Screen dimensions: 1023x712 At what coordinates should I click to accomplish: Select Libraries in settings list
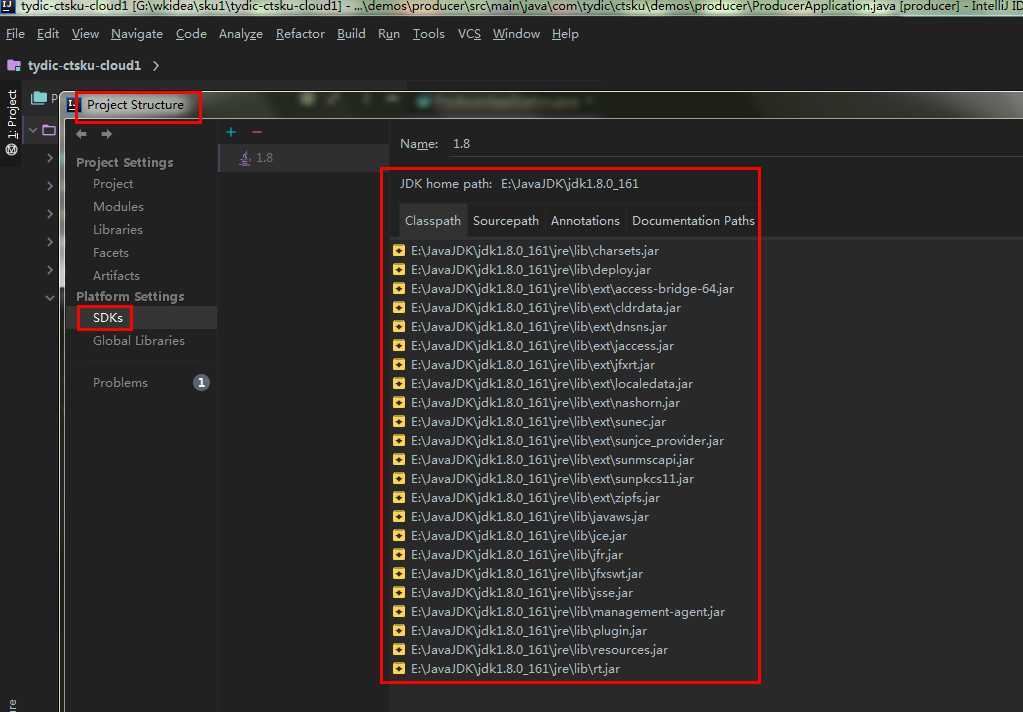(117, 230)
